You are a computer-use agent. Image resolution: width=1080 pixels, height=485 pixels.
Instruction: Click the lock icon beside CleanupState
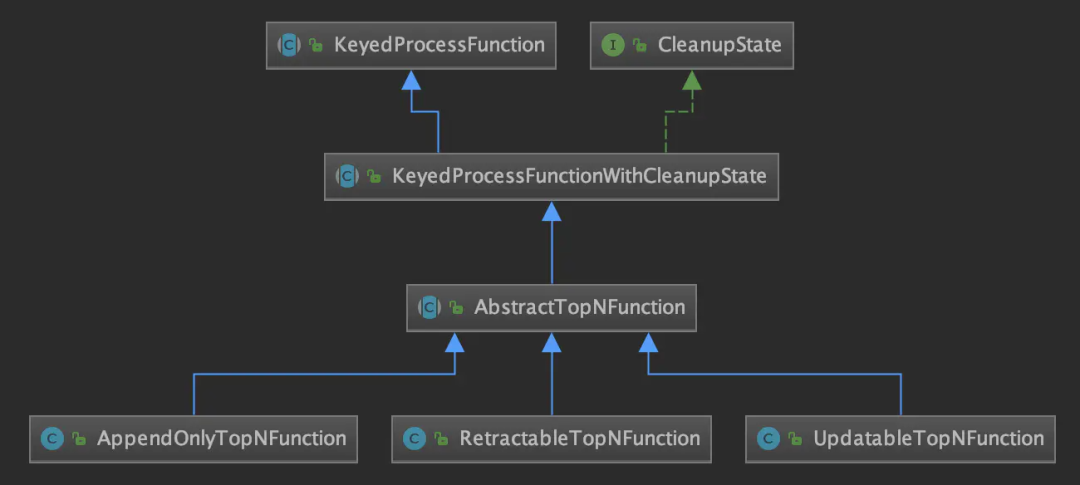639,46
